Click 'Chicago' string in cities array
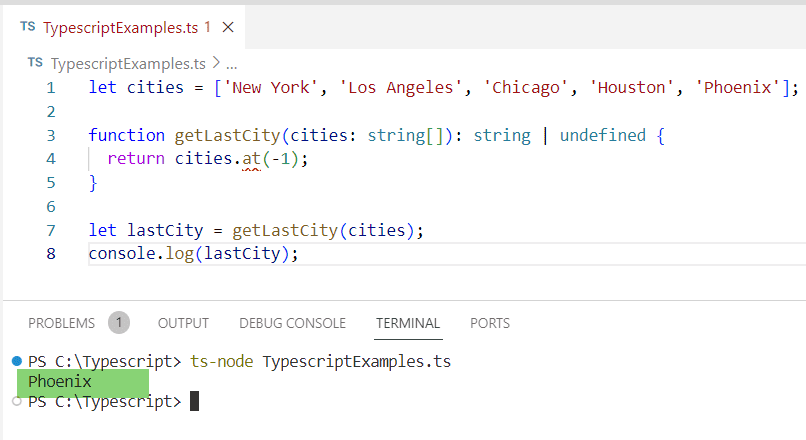Viewport: 806px width, 440px height. pyautogui.click(x=525, y=87)
